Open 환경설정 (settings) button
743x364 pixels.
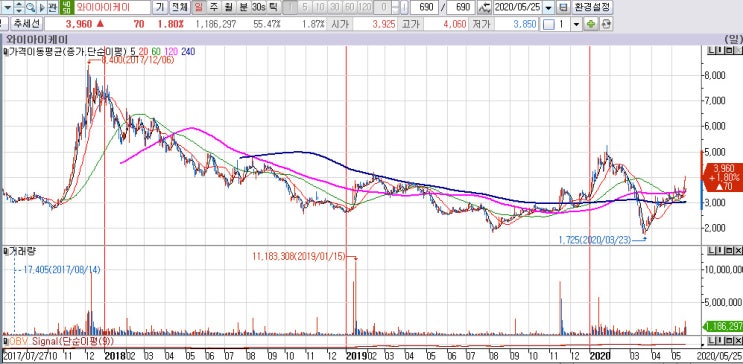click(592, 7)
